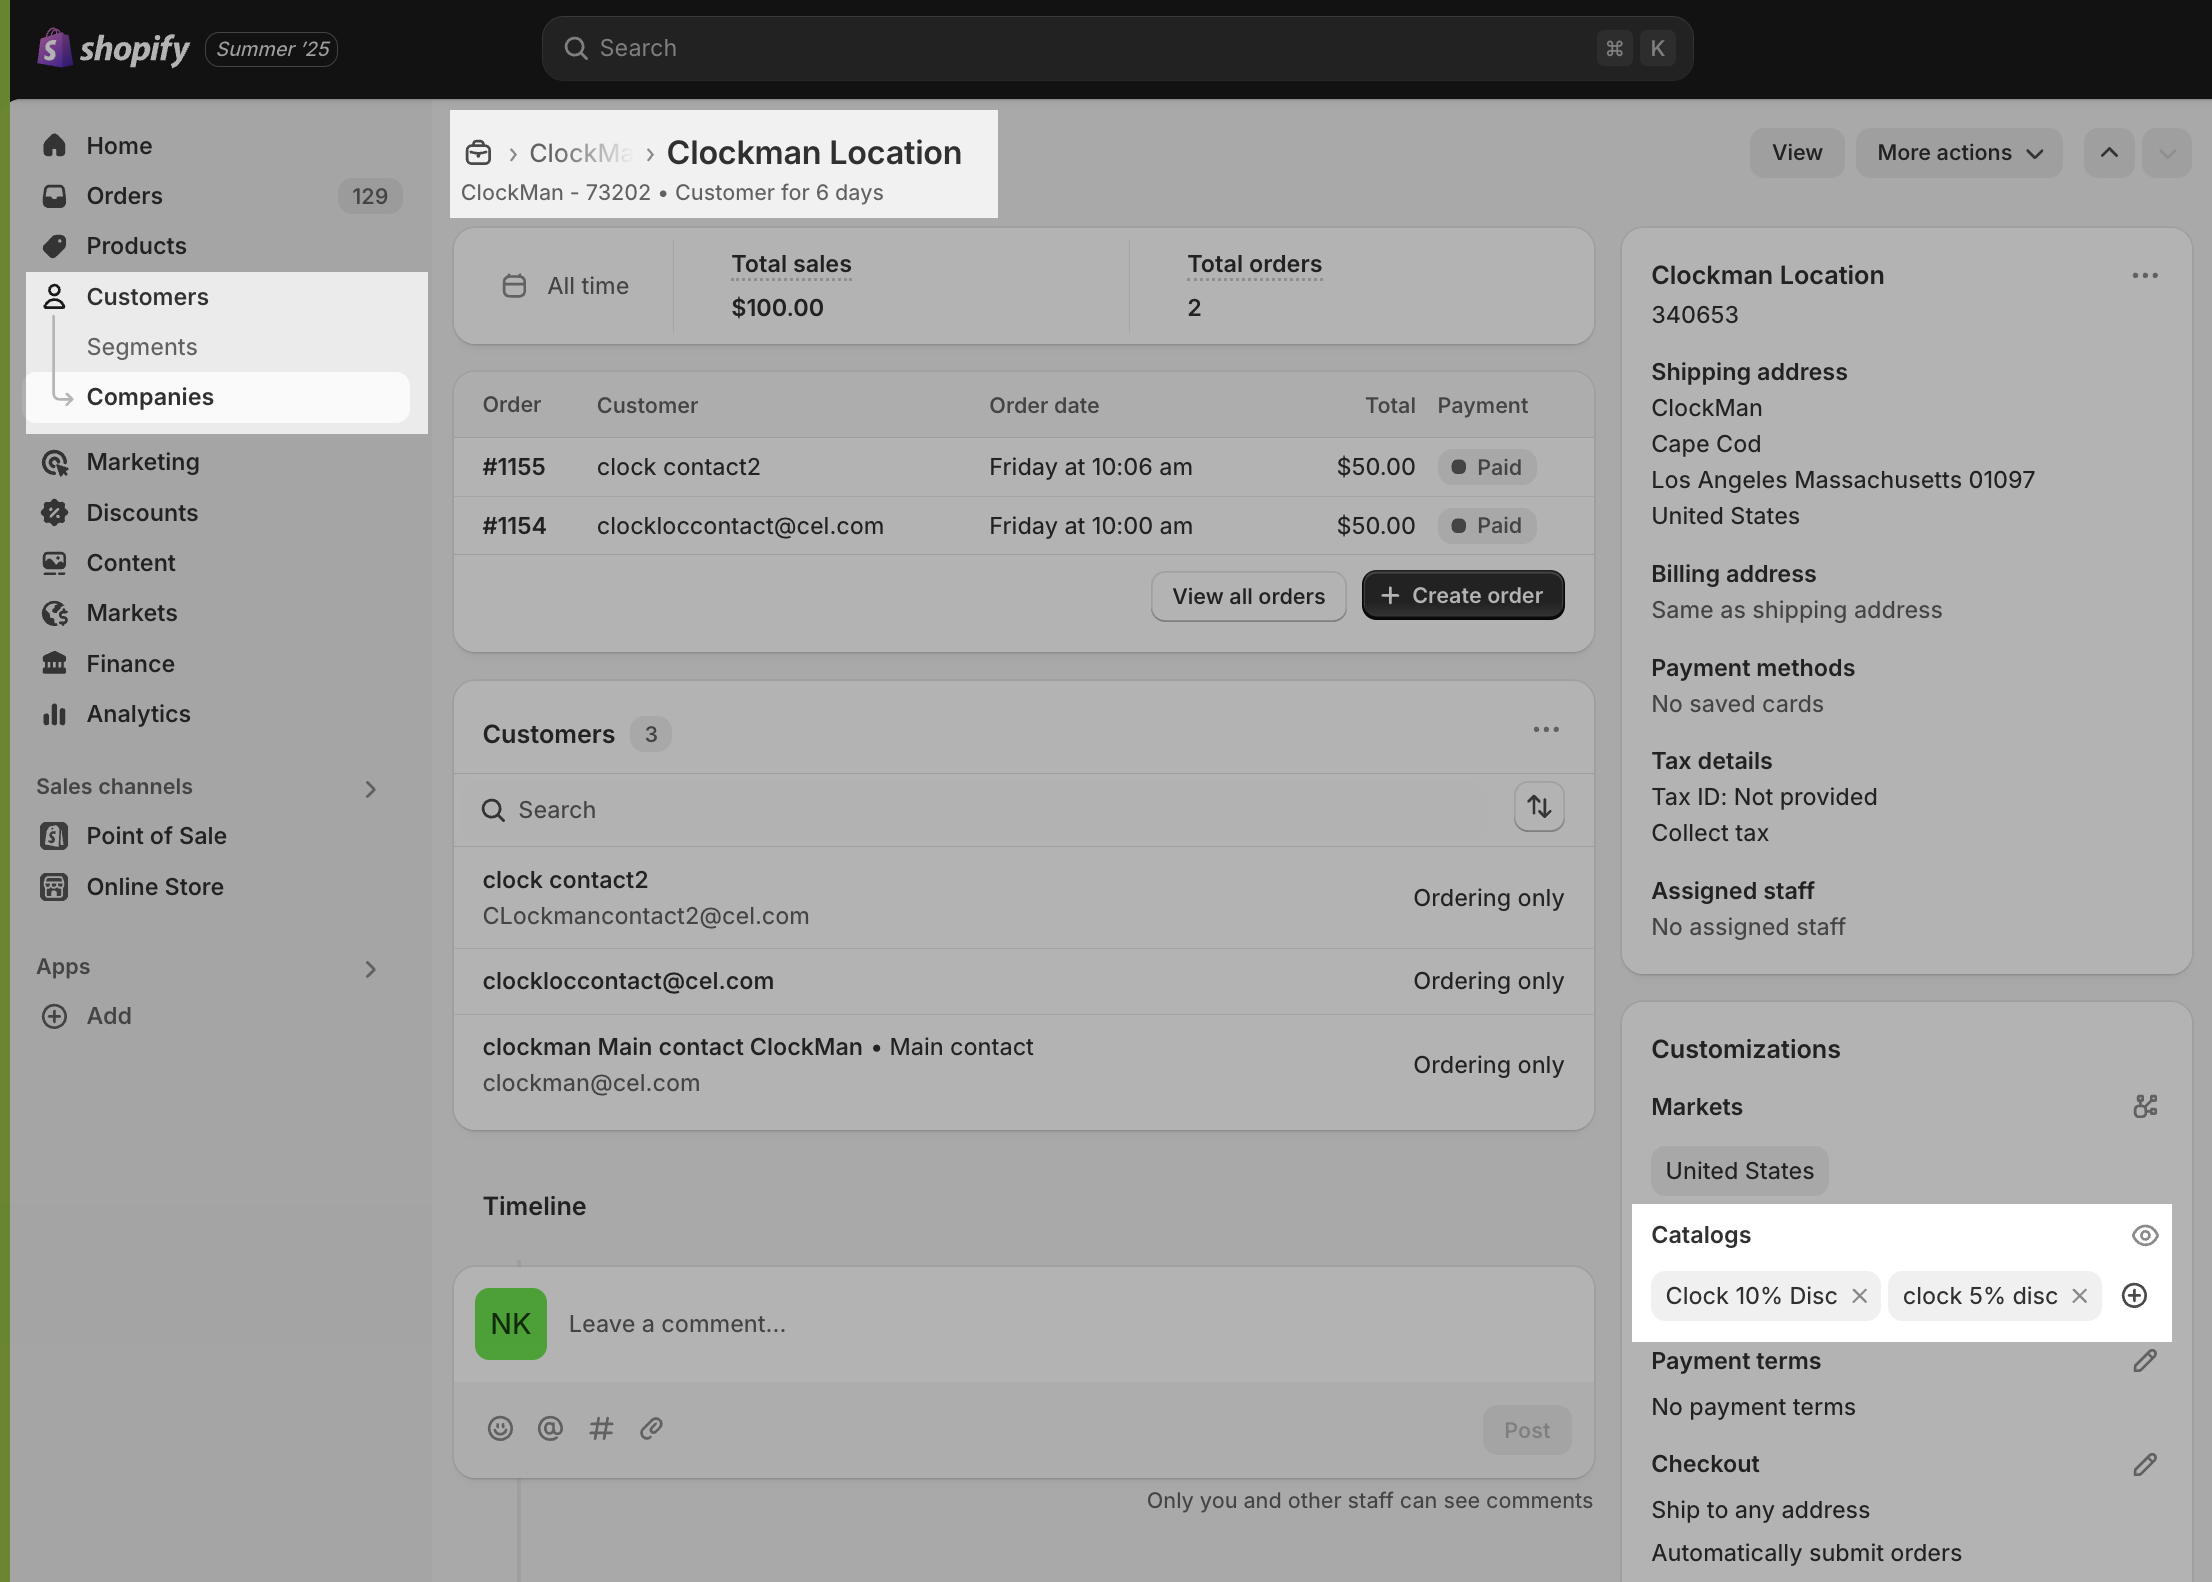
Task: Open the clock contact2 customer row
Action: [x=1023, y=898]
